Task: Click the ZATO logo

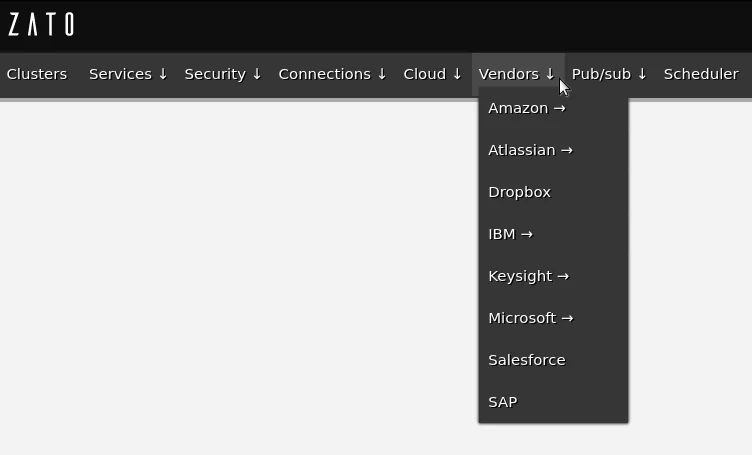Action: (x=41, y=25)
